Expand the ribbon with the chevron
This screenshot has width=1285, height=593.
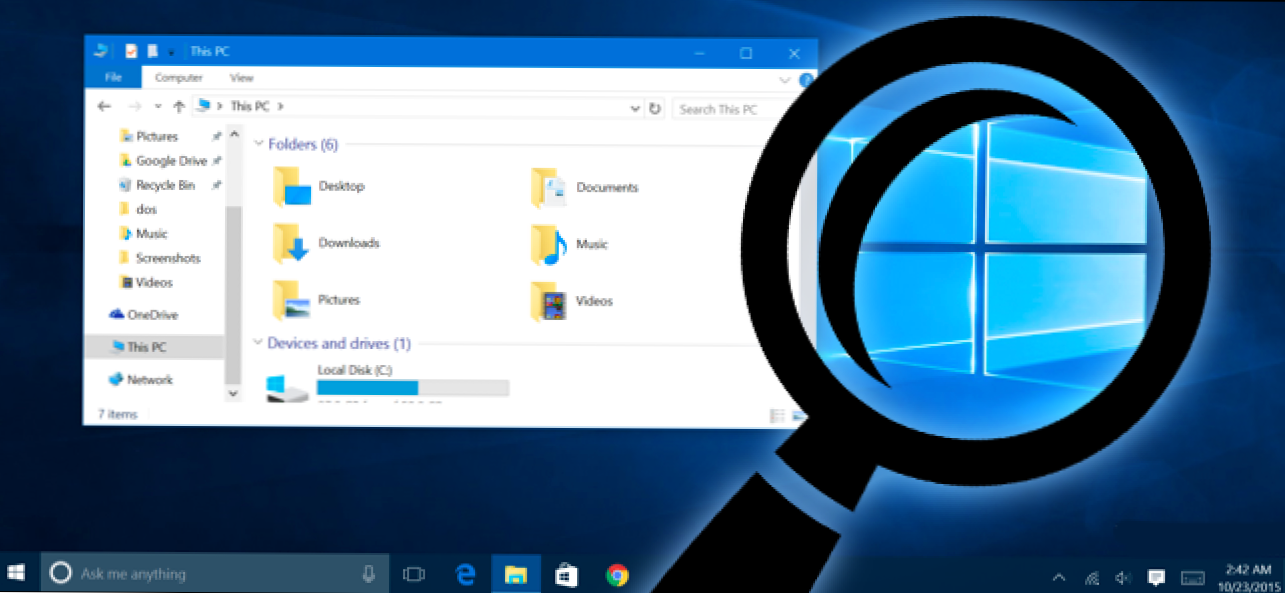785,79
